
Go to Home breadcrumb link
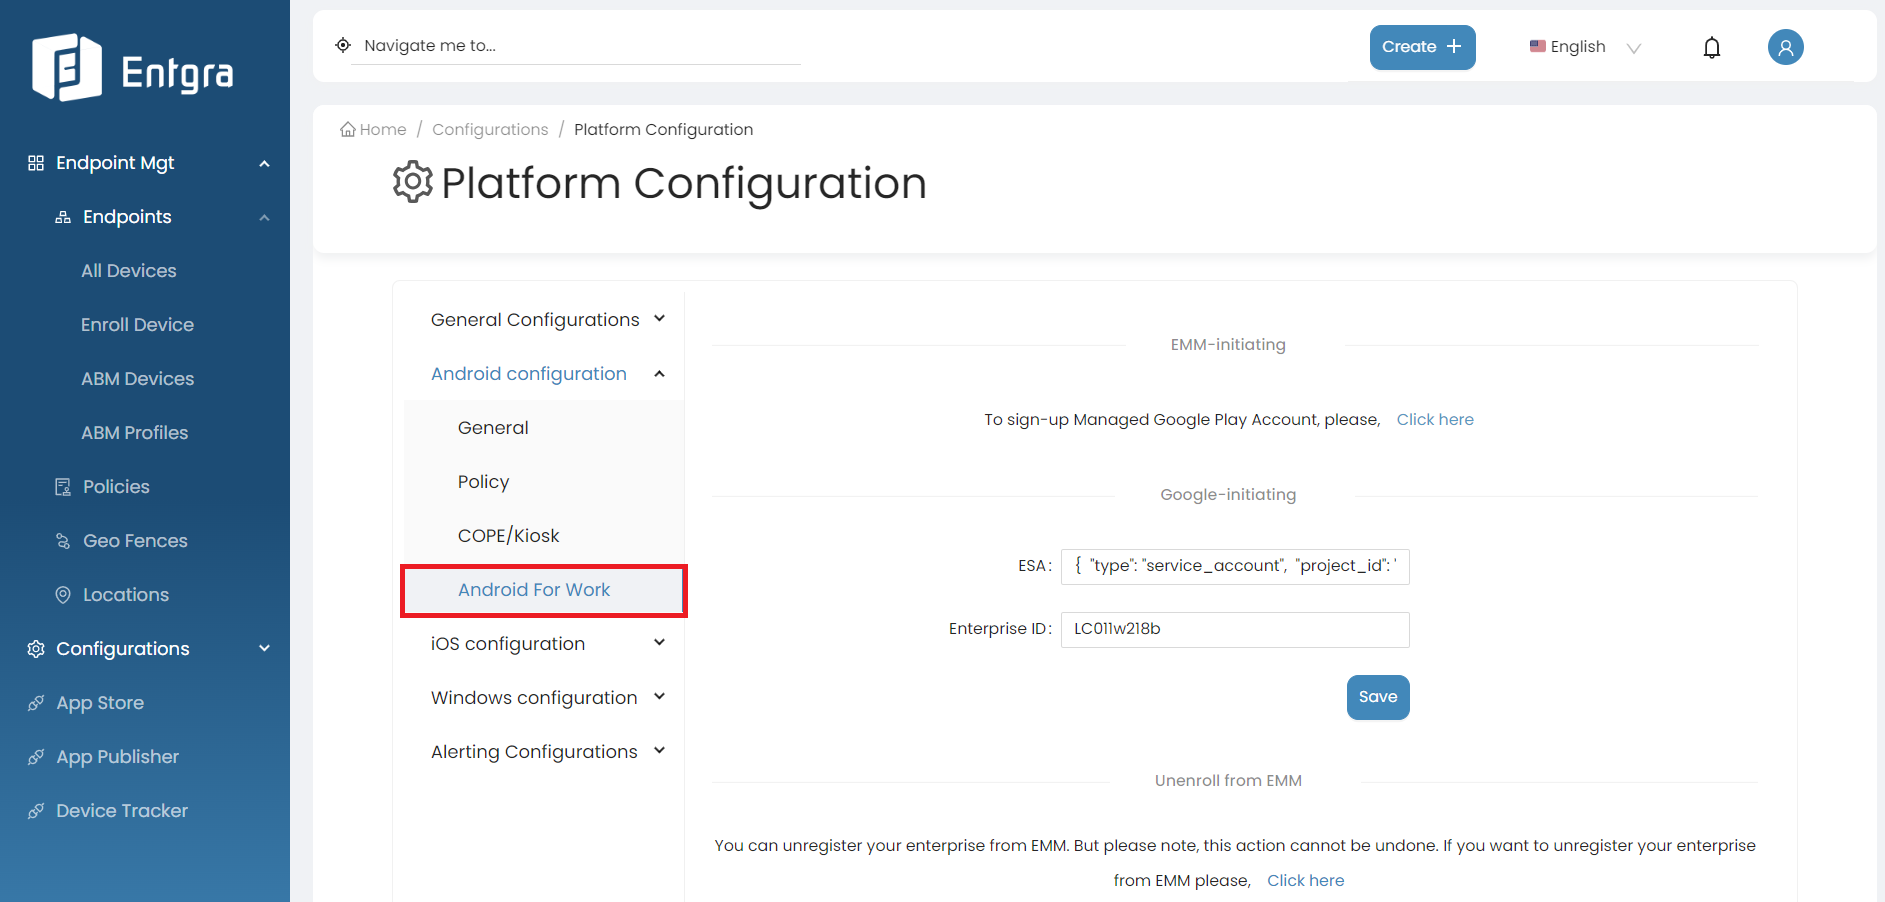click(383, 129)
